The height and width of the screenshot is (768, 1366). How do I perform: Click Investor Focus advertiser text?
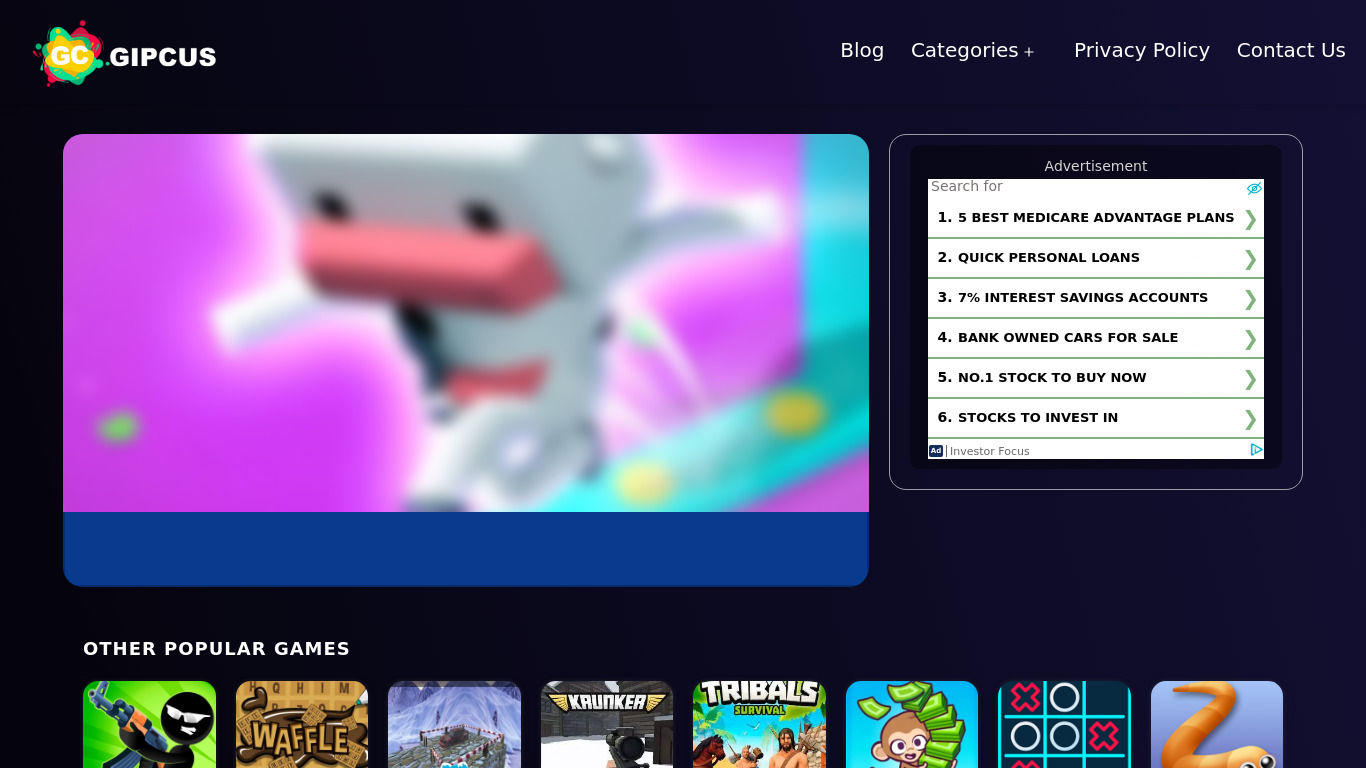pyautogui.click(x=989, y=451)
